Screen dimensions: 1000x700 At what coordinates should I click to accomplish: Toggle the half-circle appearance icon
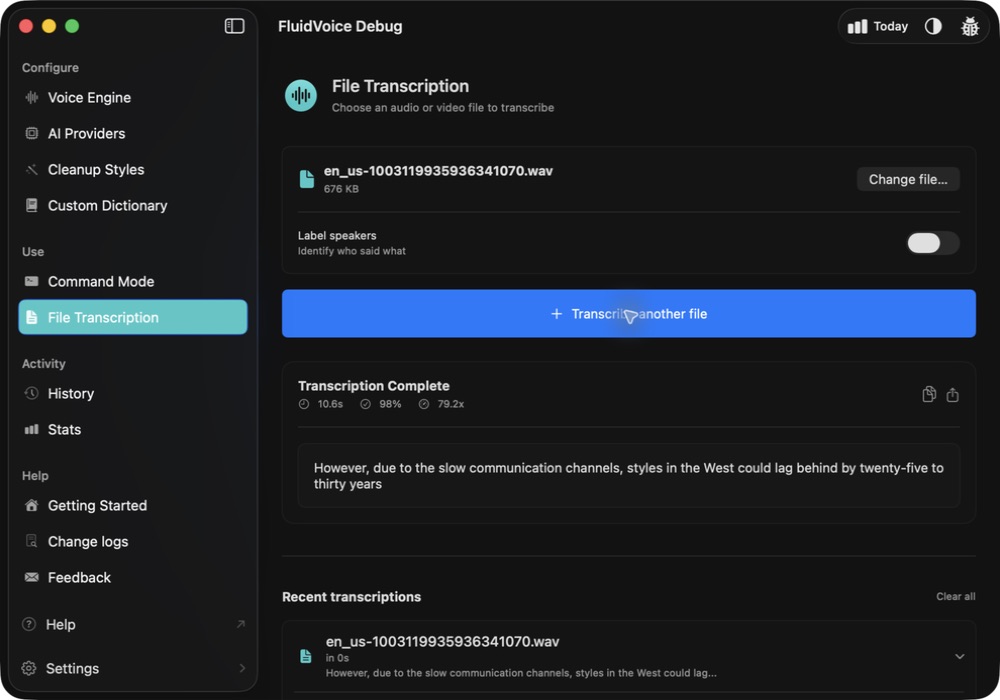pyautogui.click(x=933, y=26)
